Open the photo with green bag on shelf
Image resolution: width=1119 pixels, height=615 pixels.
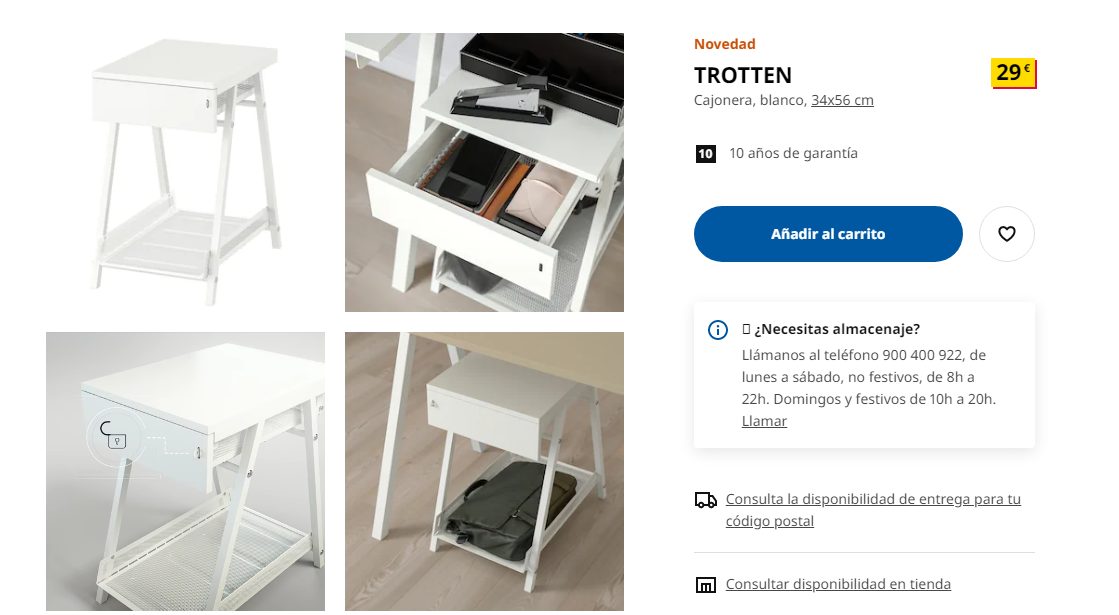484,471
